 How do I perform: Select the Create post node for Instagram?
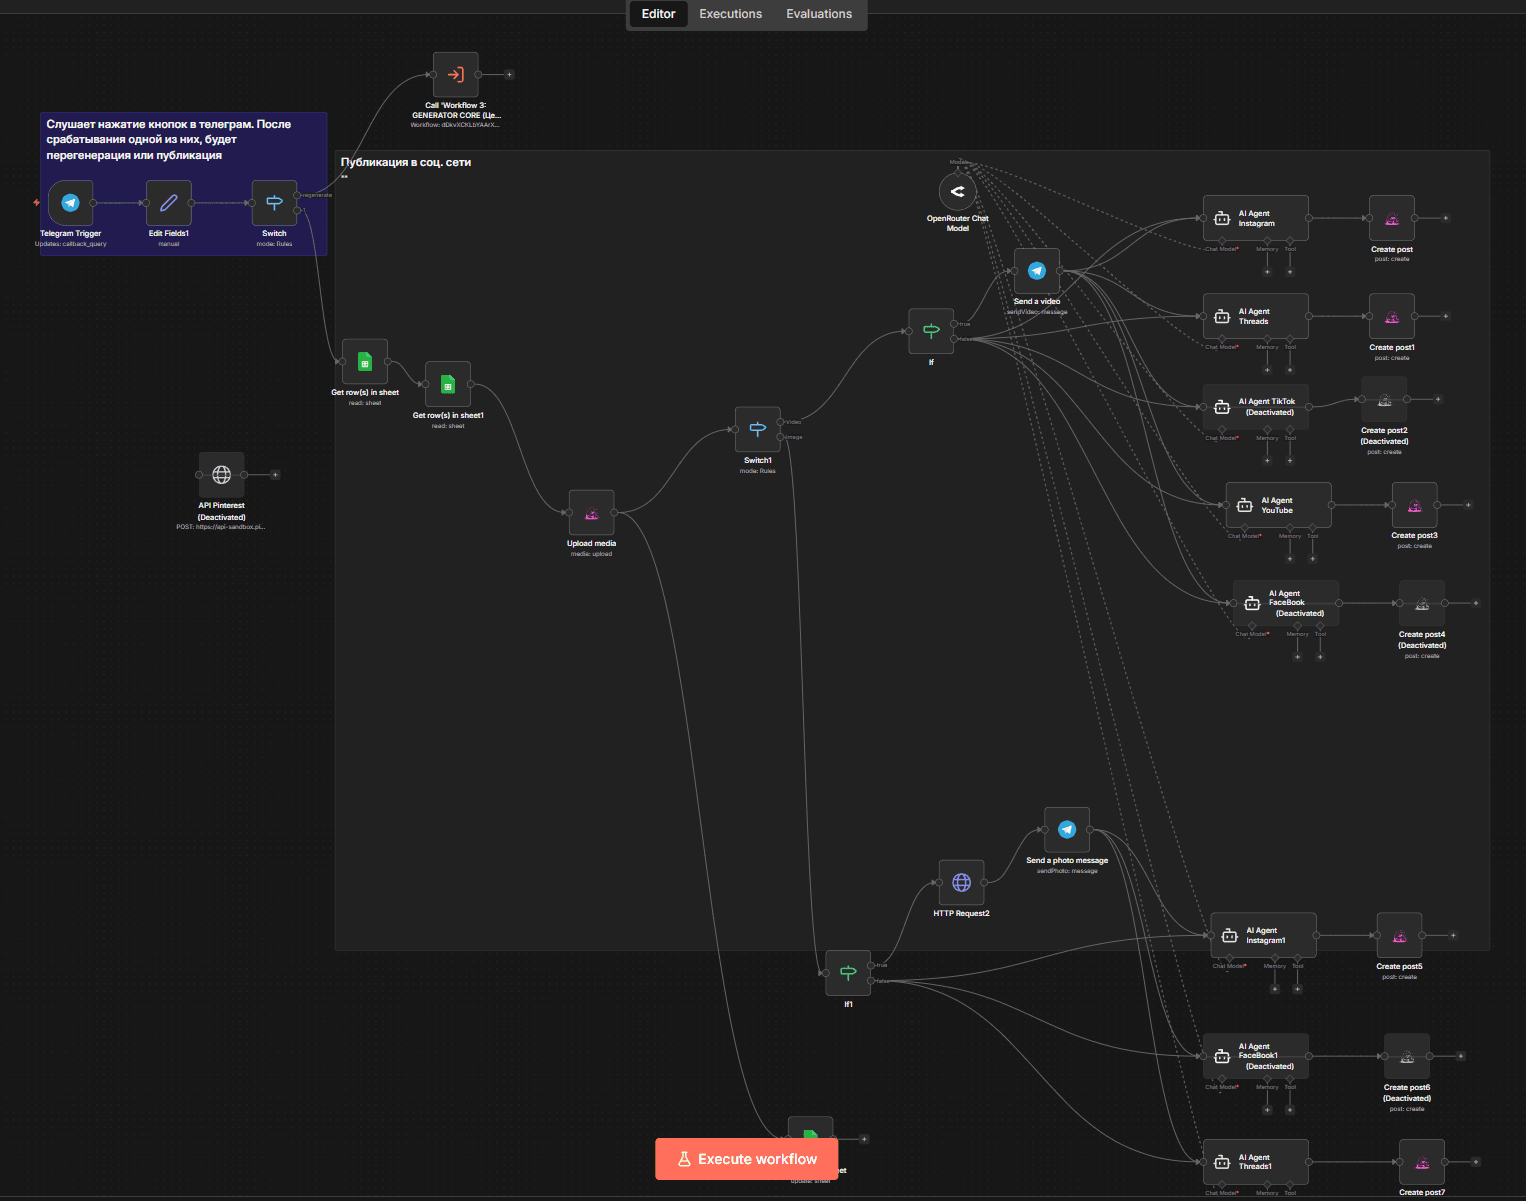tap(1391, 218)
